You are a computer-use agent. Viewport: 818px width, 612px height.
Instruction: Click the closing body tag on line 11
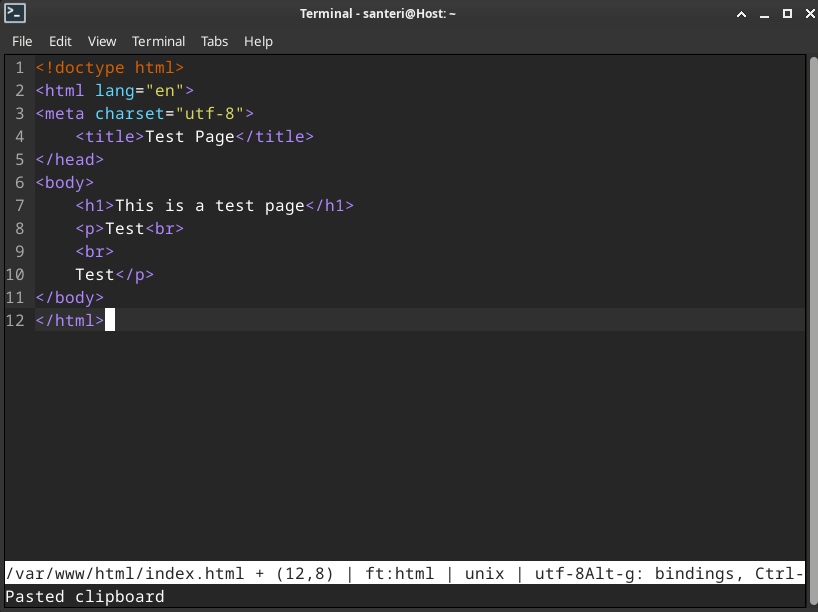click(70, 298)
